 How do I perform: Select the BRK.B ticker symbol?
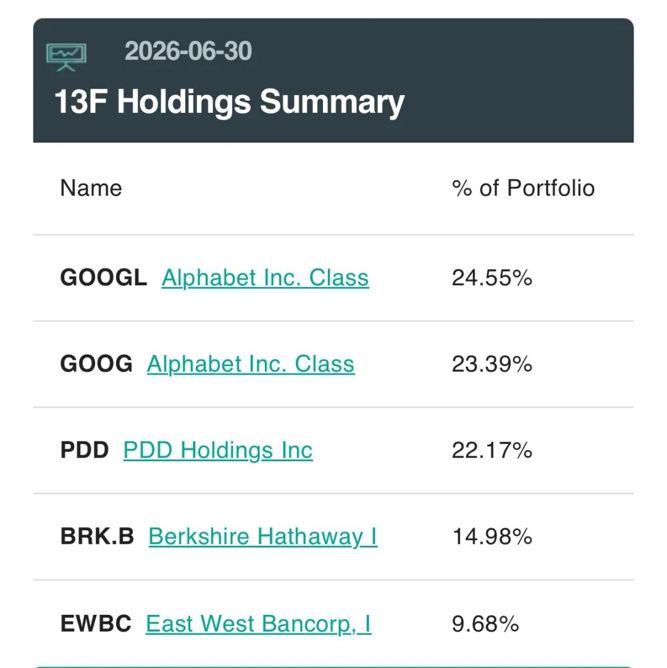click(97, 536)
